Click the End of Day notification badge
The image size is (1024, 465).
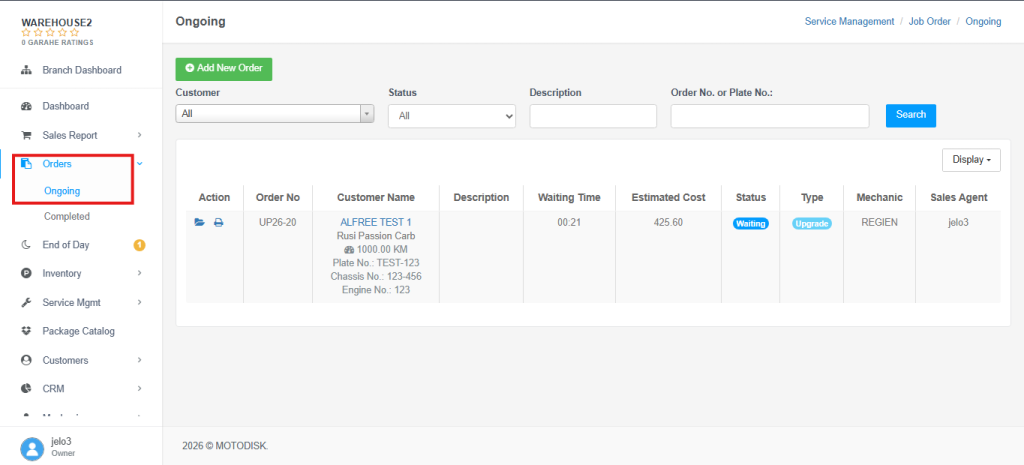tap(139, 246)
